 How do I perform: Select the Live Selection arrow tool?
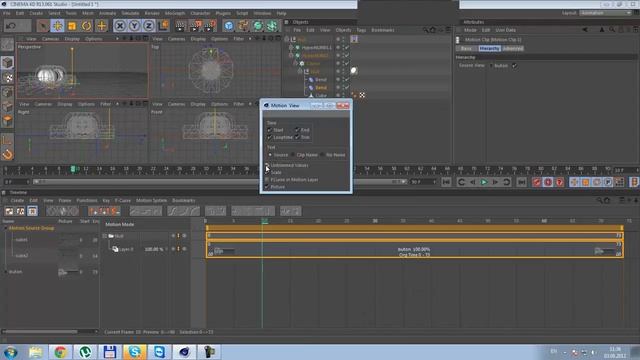[42, 26]
